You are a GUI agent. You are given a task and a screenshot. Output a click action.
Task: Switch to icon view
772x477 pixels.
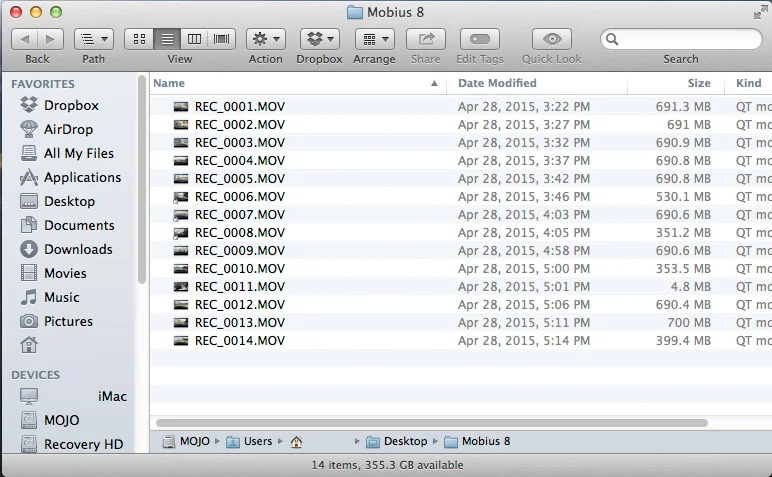click(139, 39)
